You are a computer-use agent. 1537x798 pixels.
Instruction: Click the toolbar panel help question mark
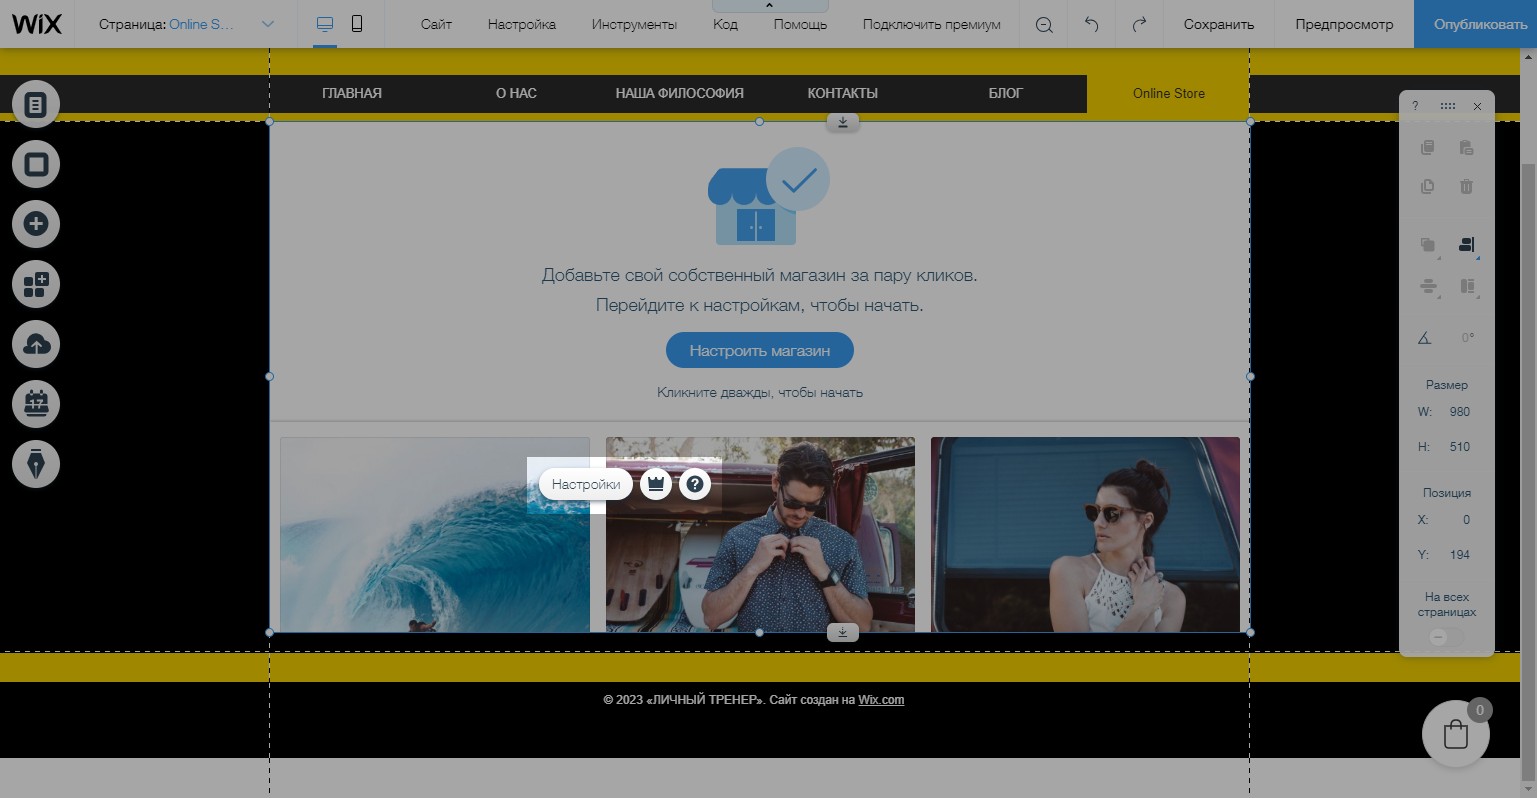1415,106
